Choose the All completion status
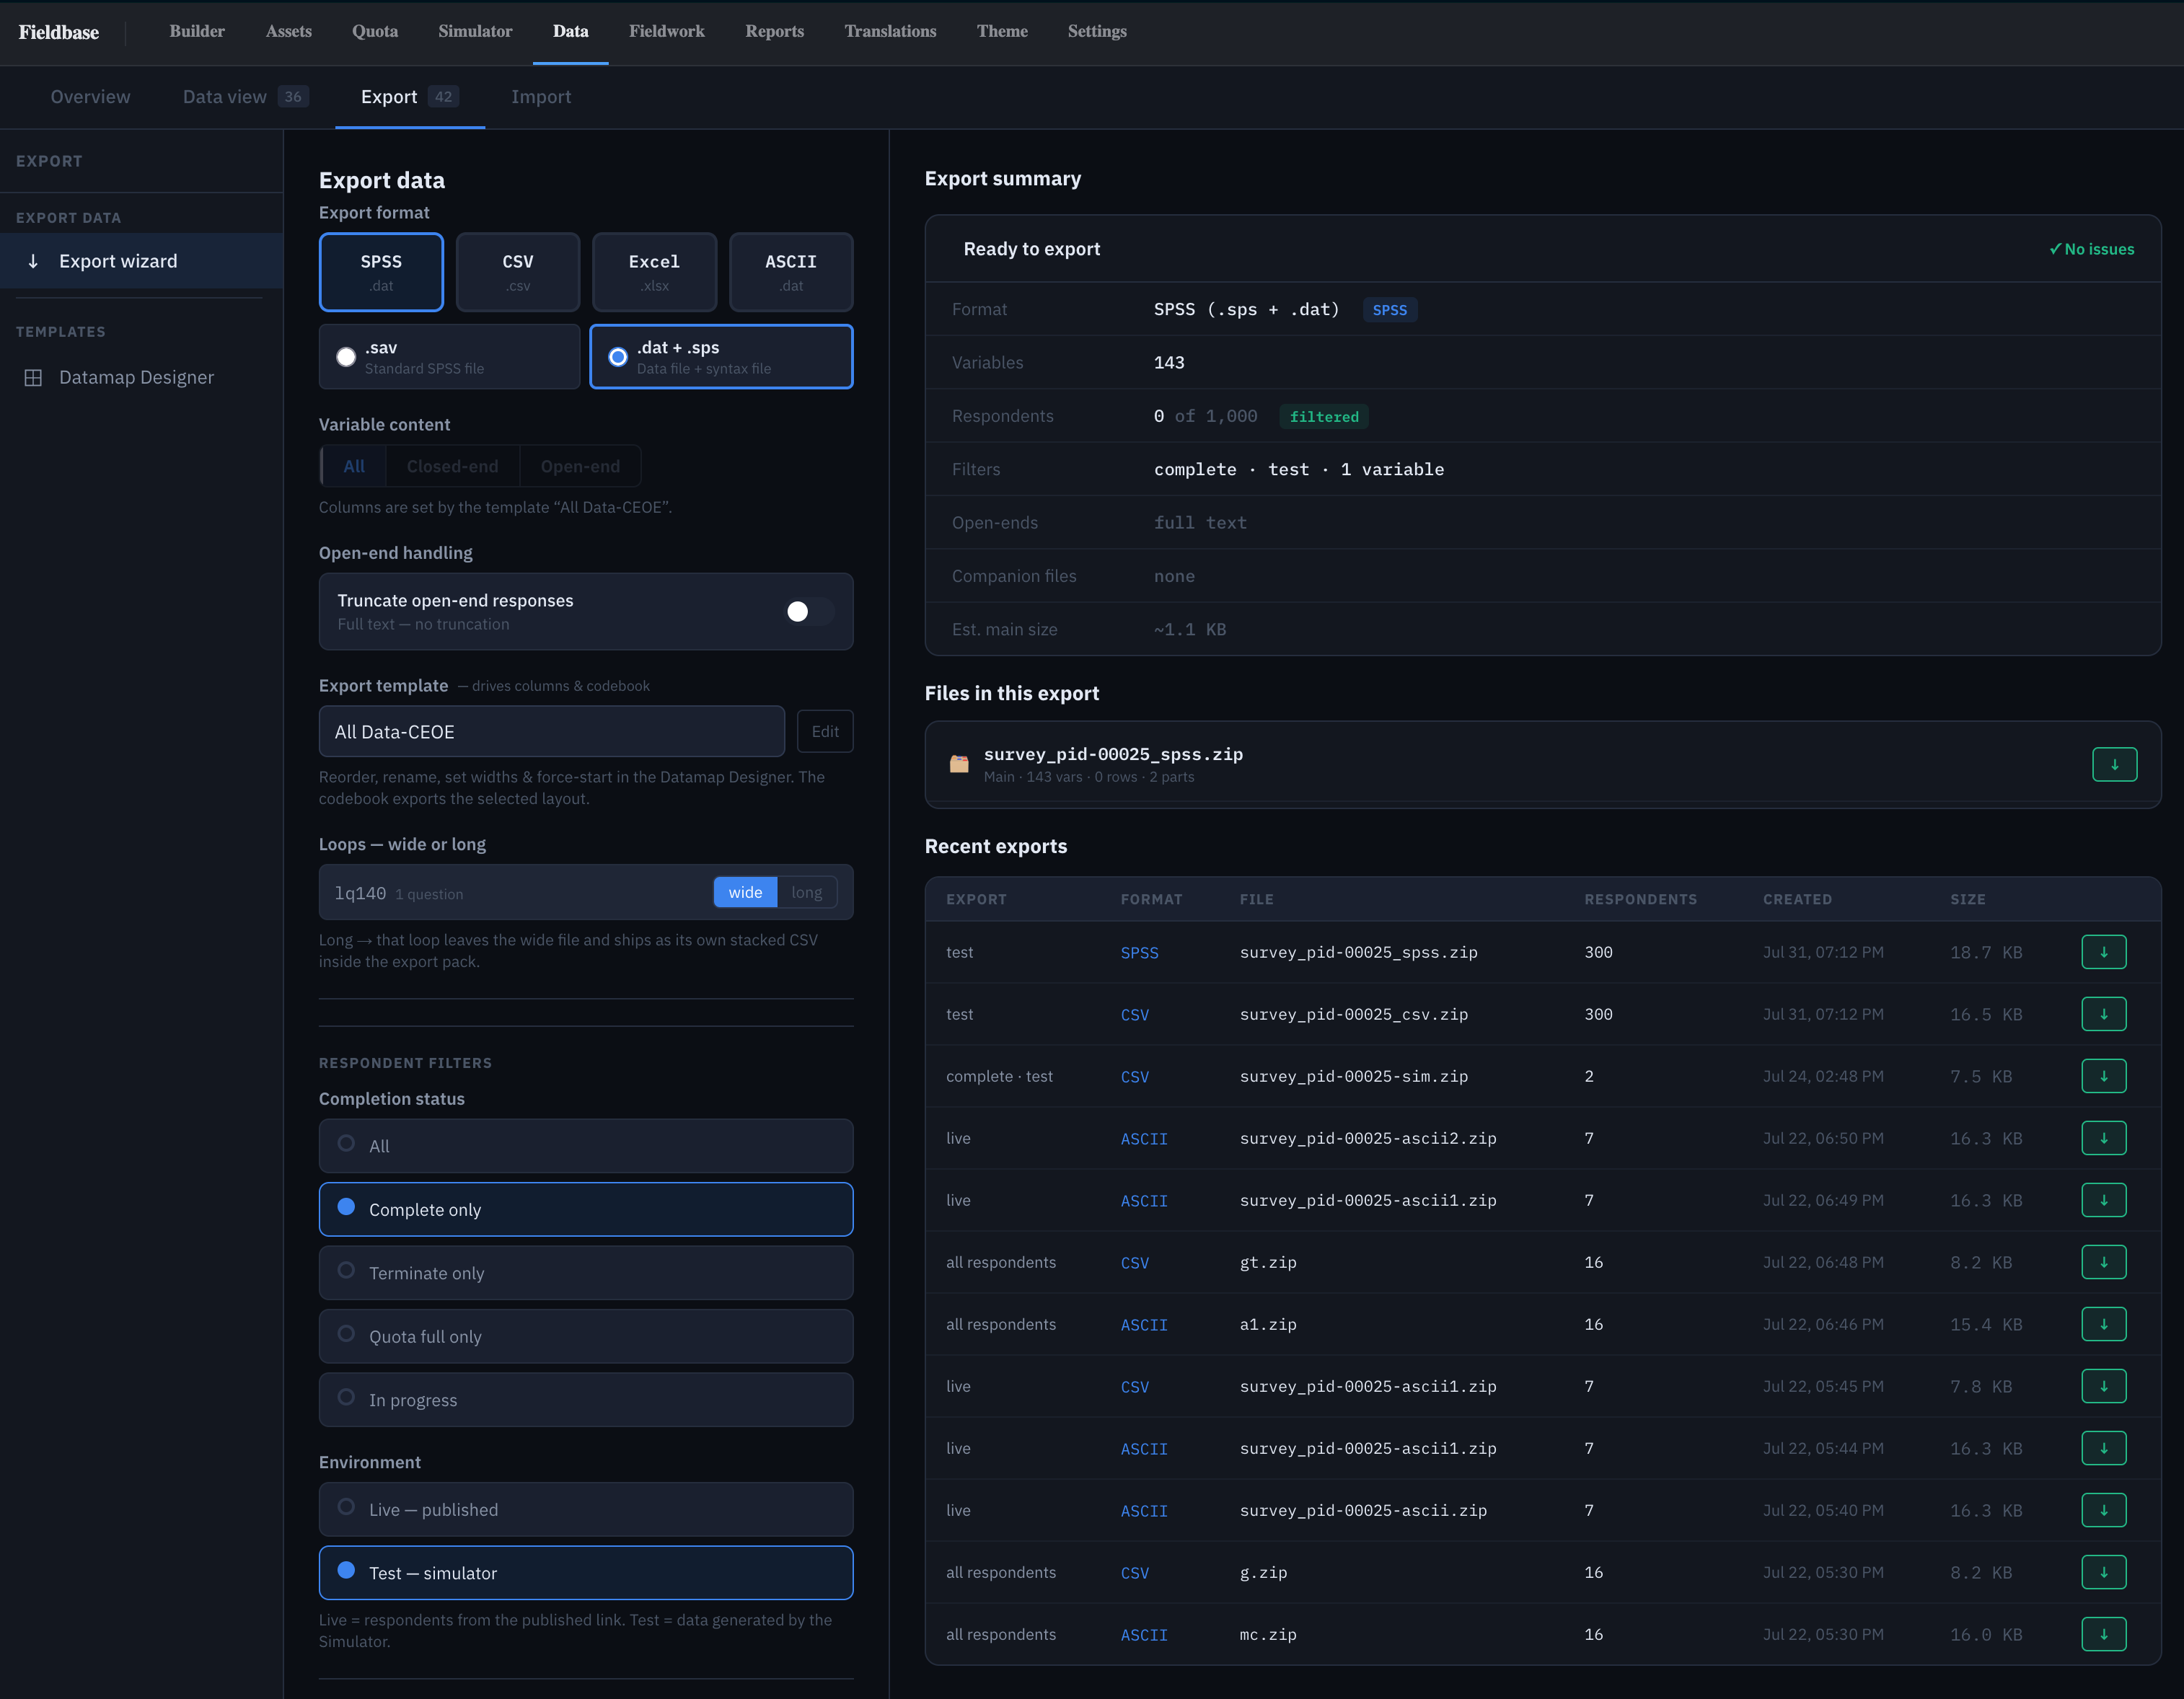This screenshot has width=2184, height=1699. [x=586, y=1146]
